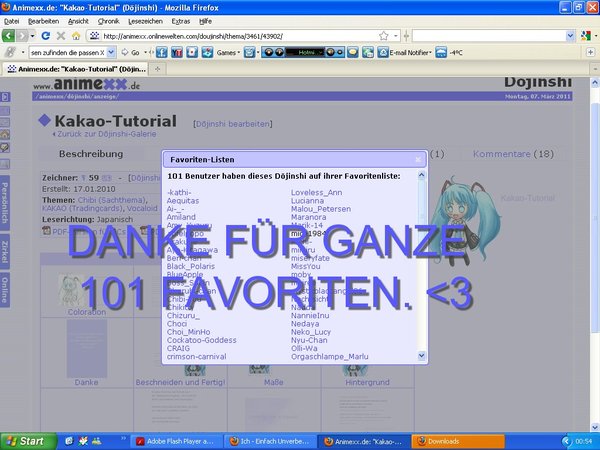Screen dimensions: 600x450
Task: Open the new tab plus button
Action: (x=157, y=69)
